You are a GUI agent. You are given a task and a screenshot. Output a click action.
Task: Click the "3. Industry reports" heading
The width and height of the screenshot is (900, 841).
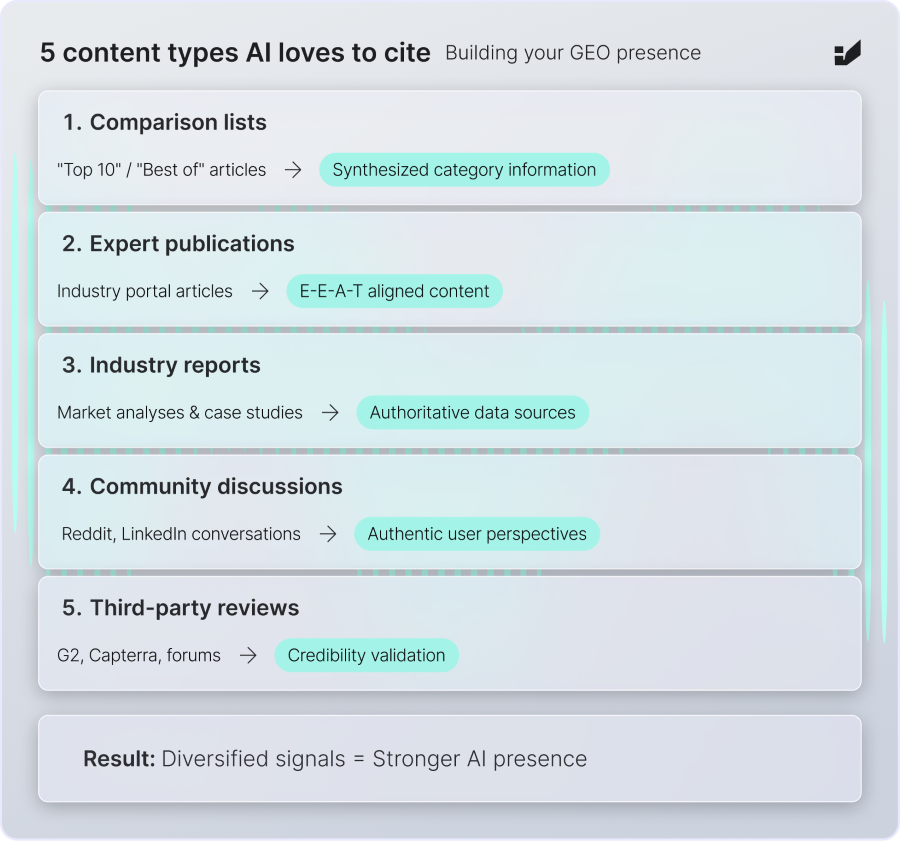click(161, 366)
